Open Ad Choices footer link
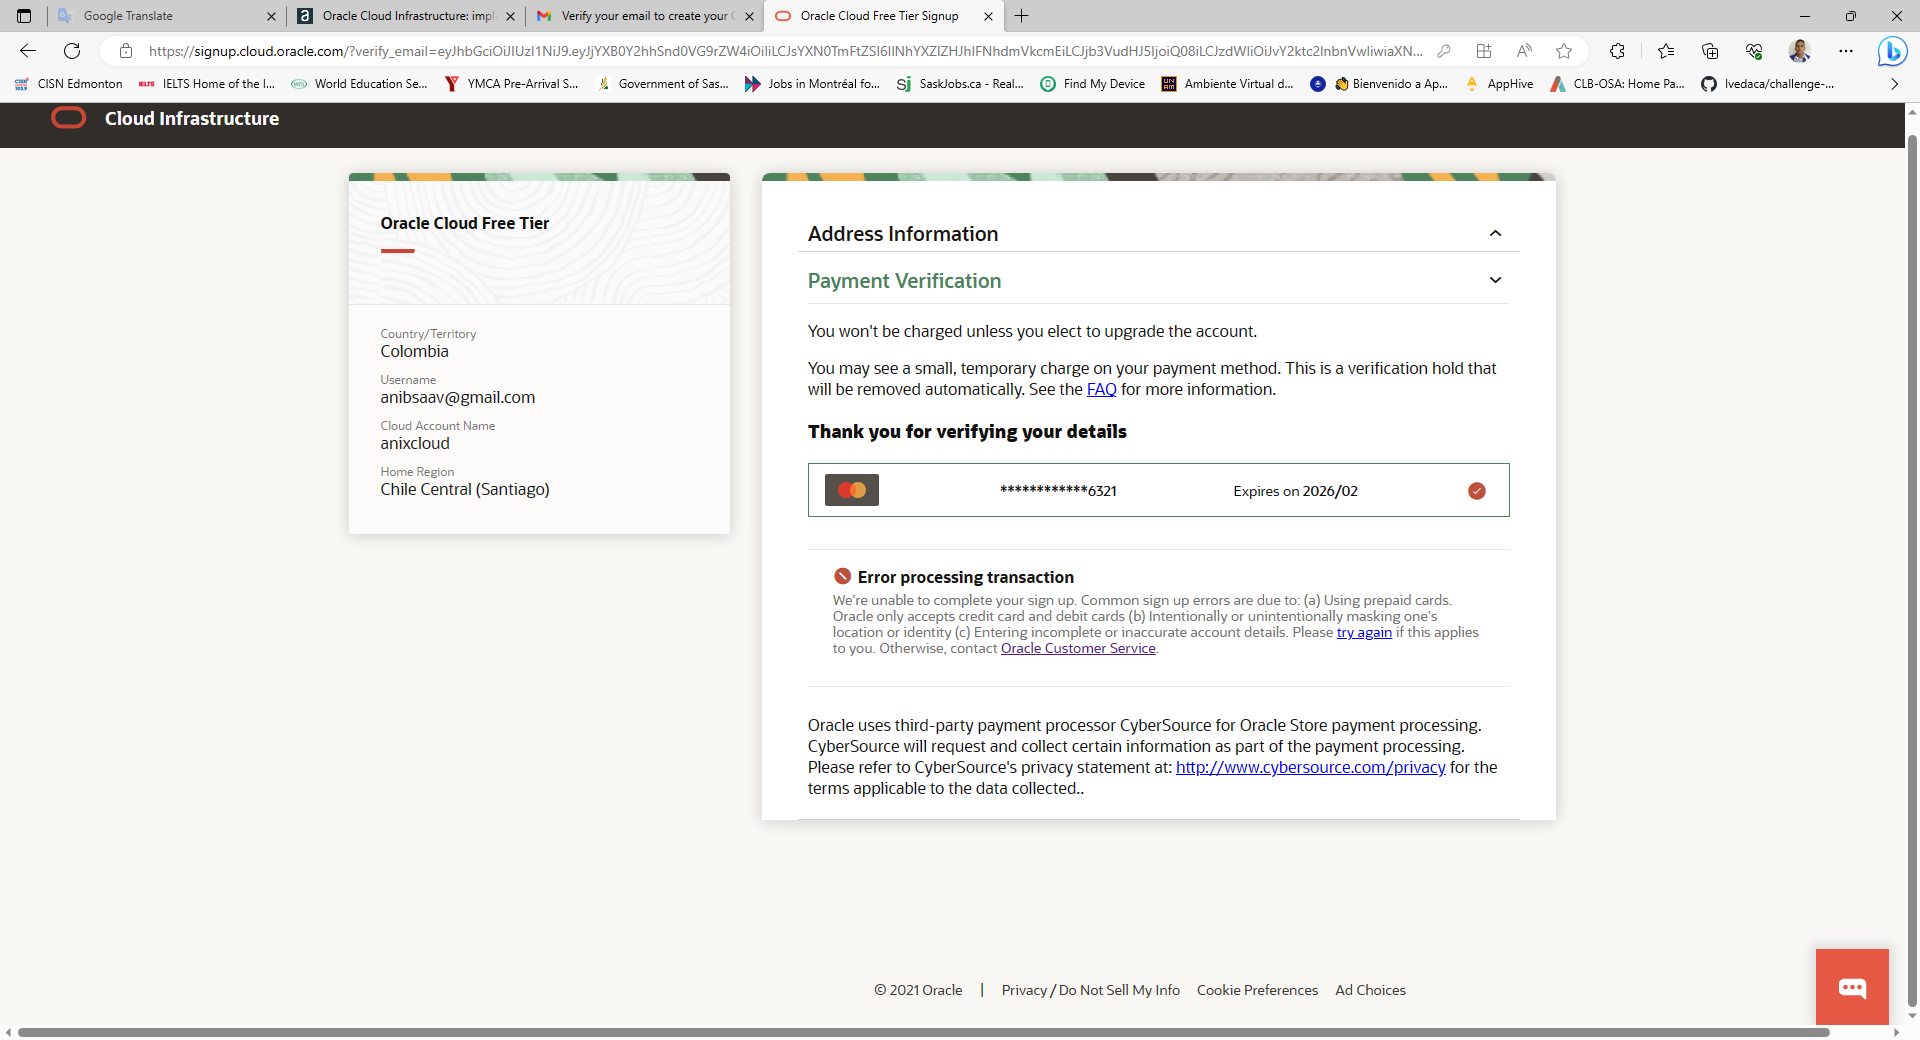The image size is (1920, 1040). pyautogui.click(x=1370, y=990)
